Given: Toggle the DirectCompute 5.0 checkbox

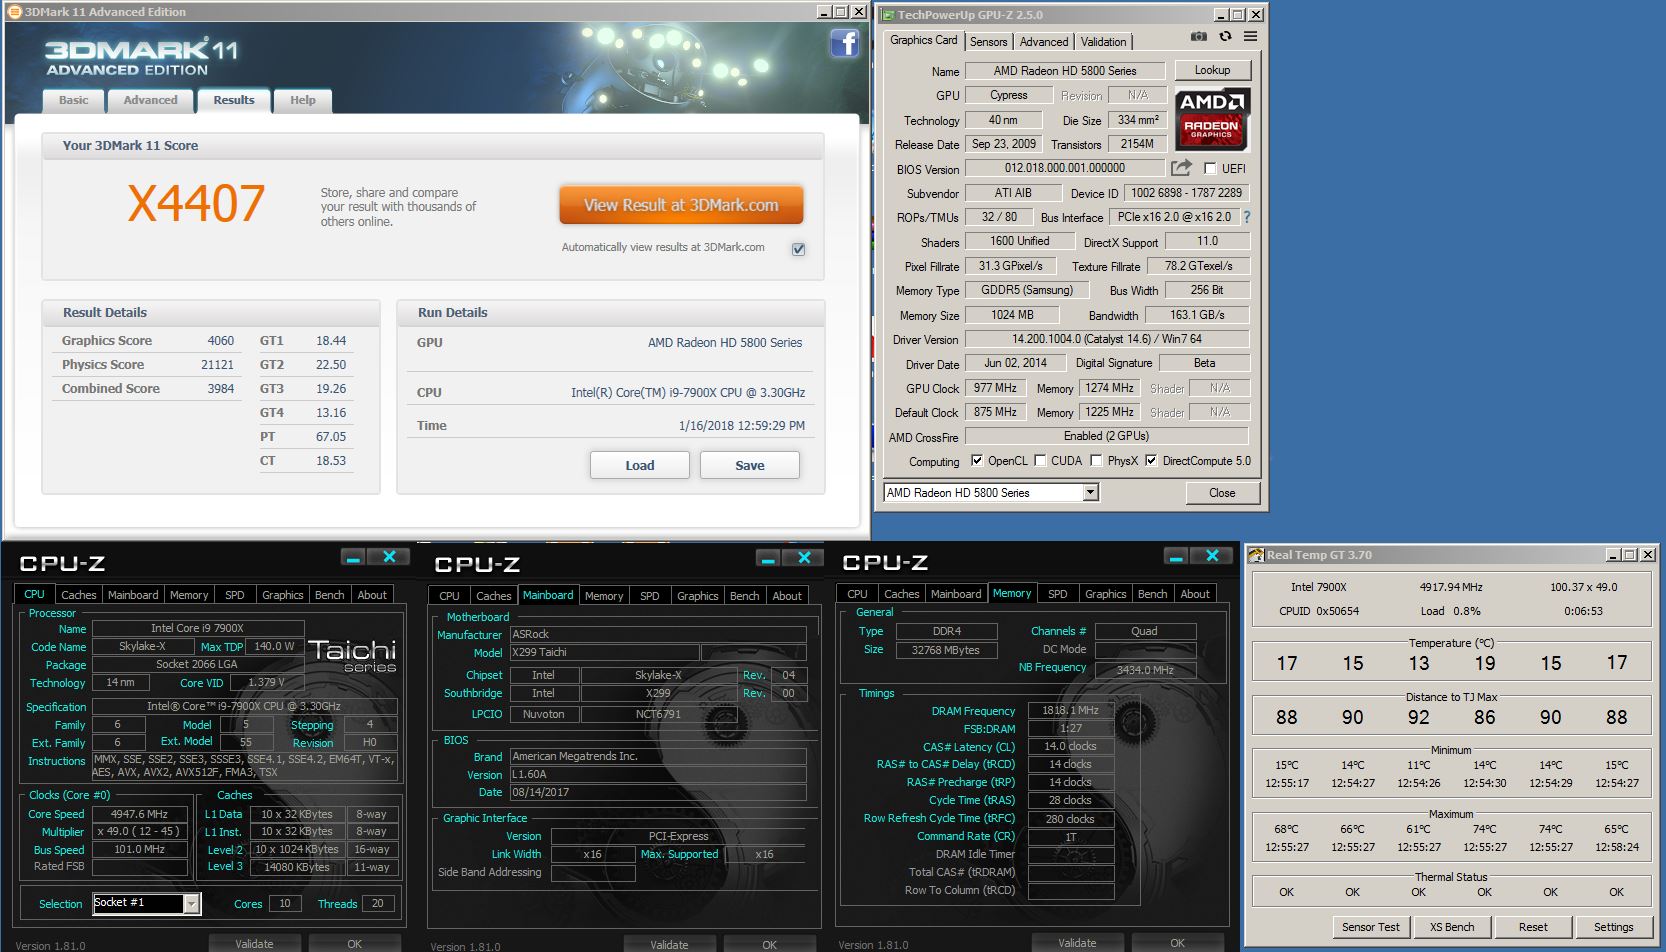Looking at the screenshot, I should pos(1151,461).
